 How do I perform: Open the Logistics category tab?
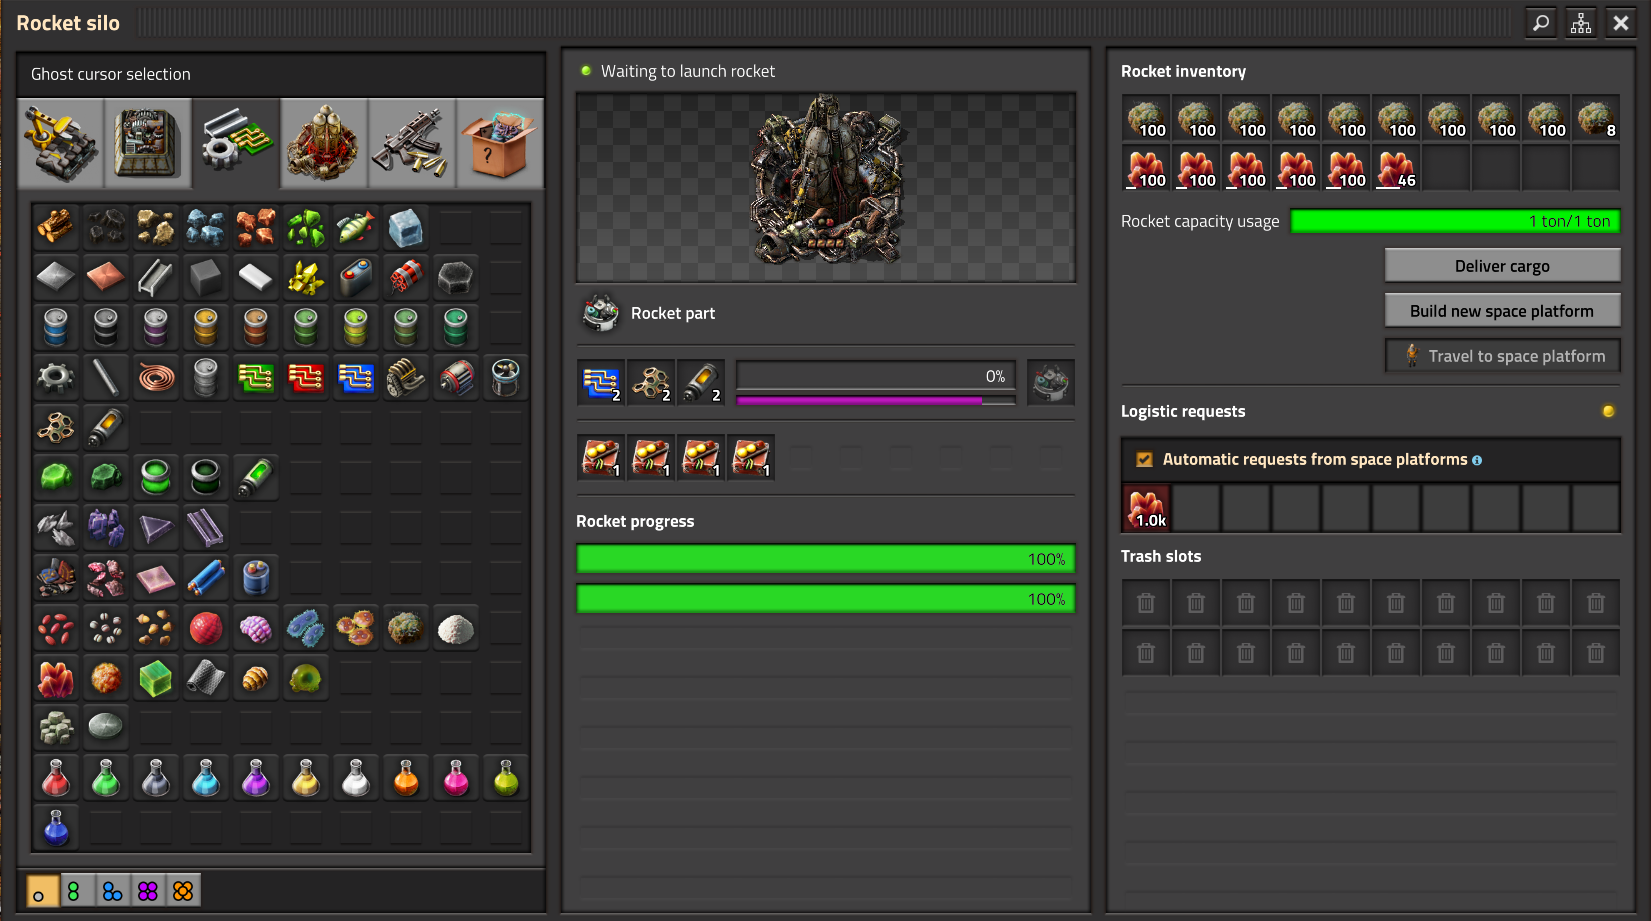point(61,143)
